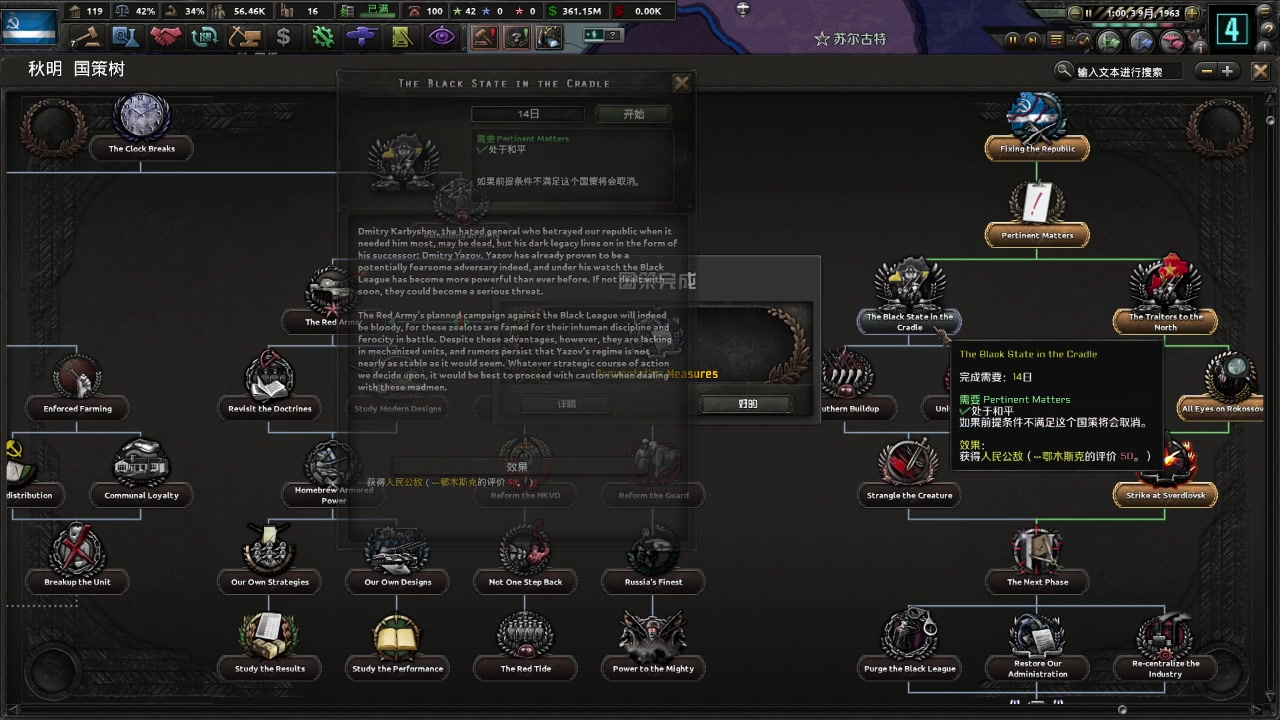Open the green gear recruitment screen
This screenshot has height=720, width=1280.
(323, 37)
